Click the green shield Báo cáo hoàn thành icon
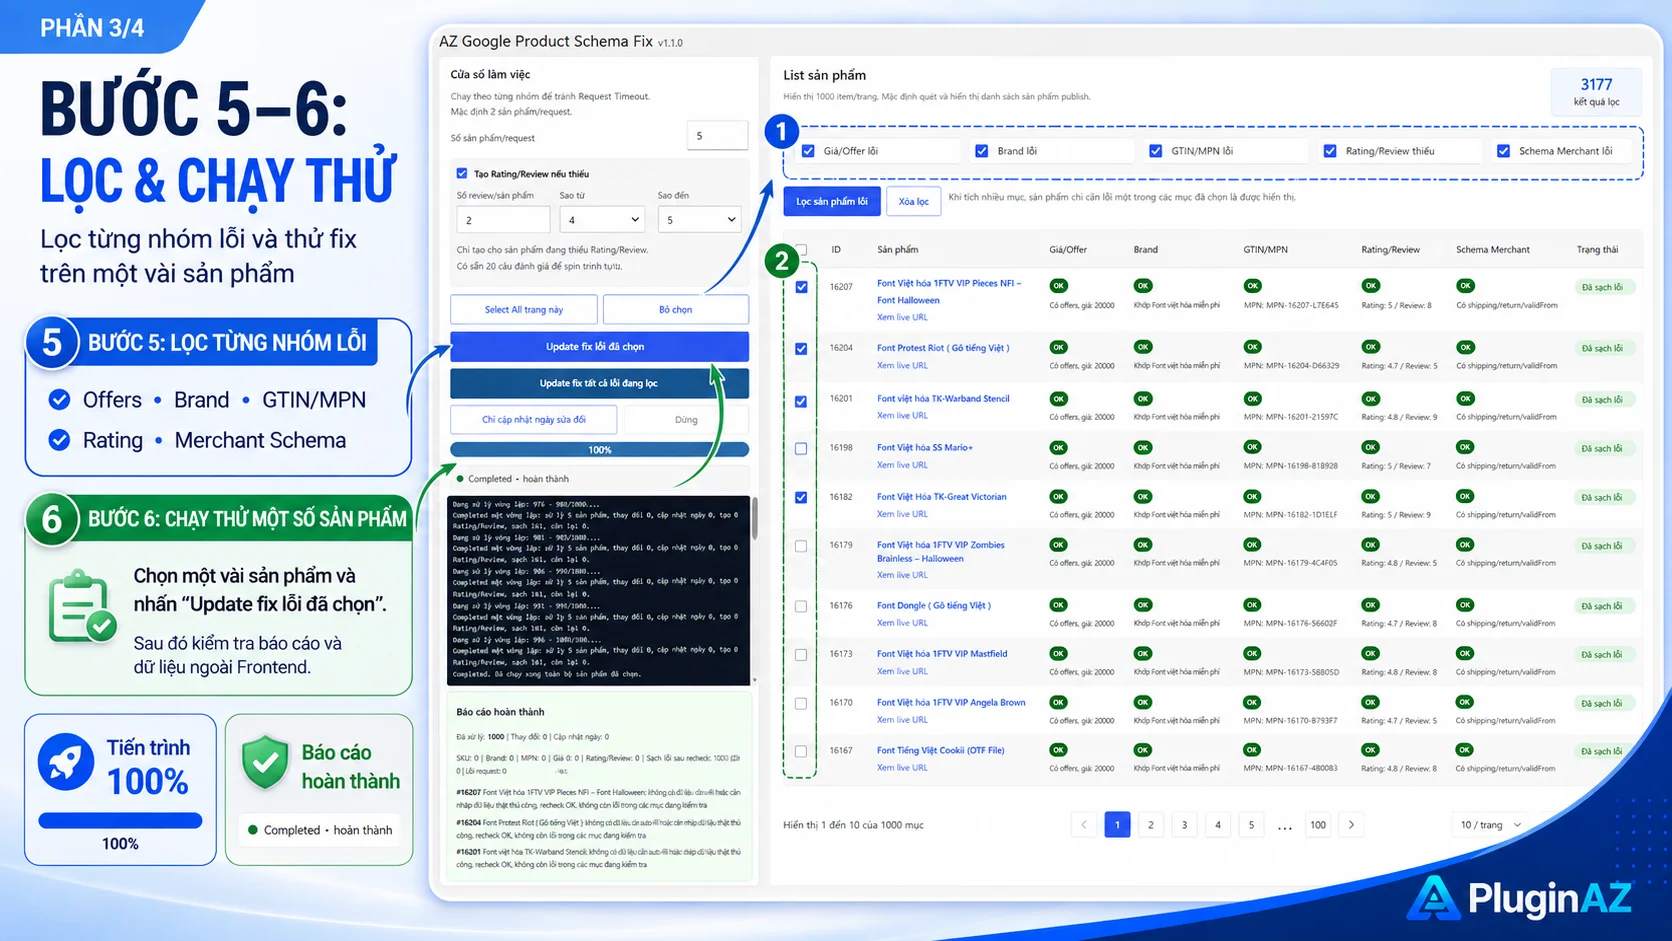The image size is (1672, 941). [x=265, y=763]
